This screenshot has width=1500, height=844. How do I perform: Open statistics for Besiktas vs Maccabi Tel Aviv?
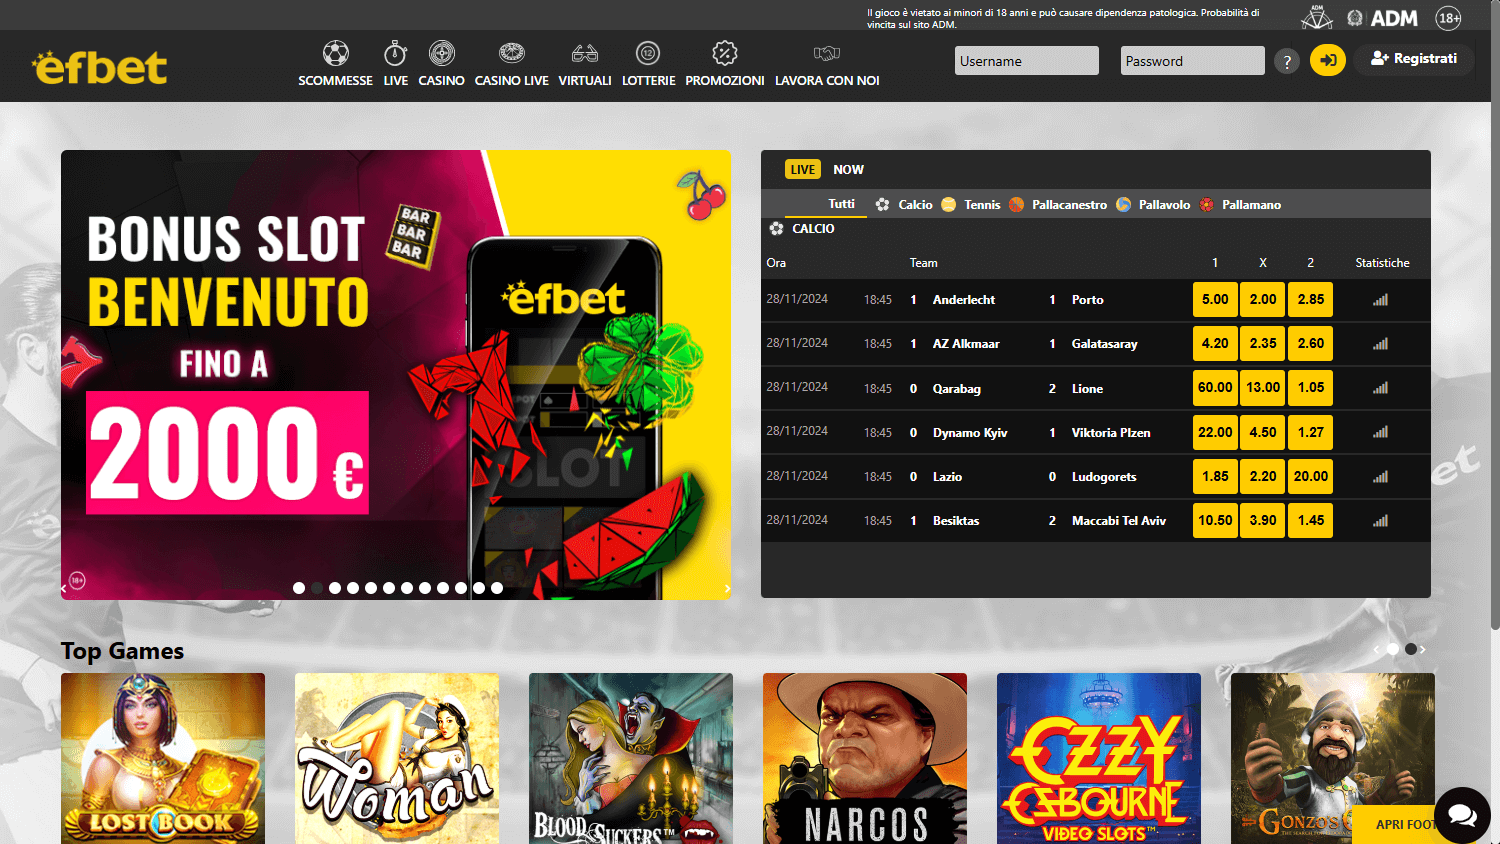(x=1381, y=521)
